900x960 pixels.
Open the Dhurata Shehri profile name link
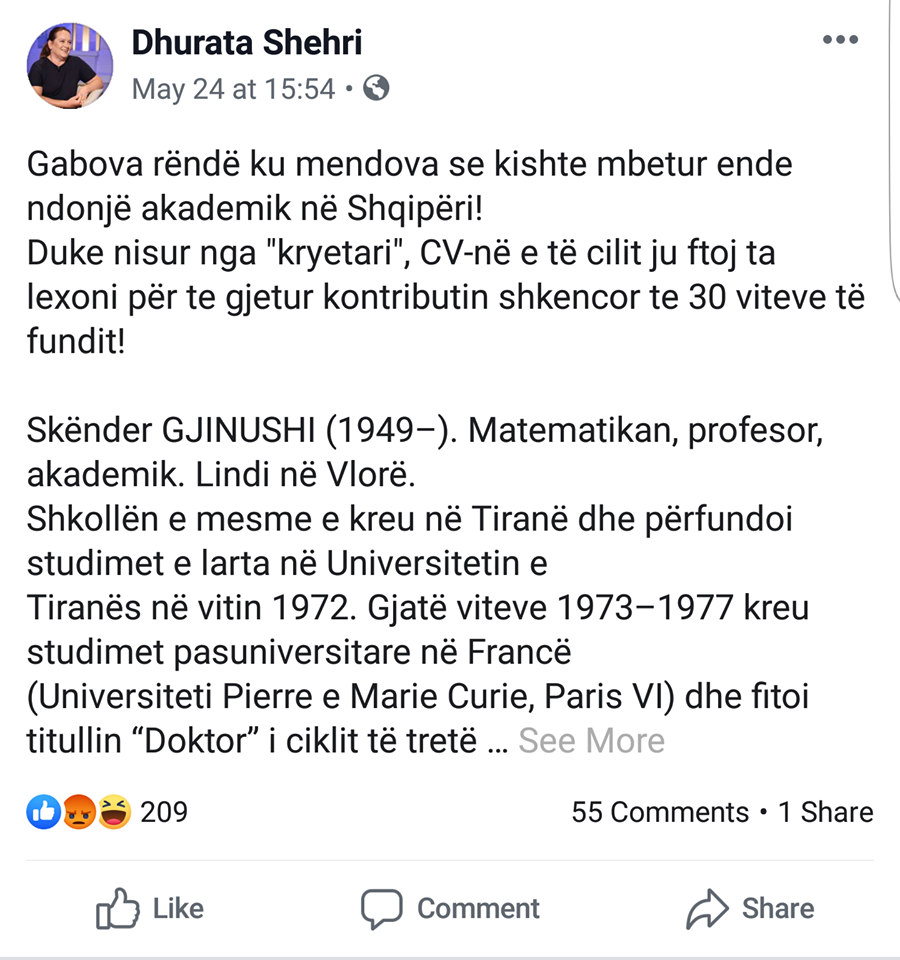tap(247, 42)
